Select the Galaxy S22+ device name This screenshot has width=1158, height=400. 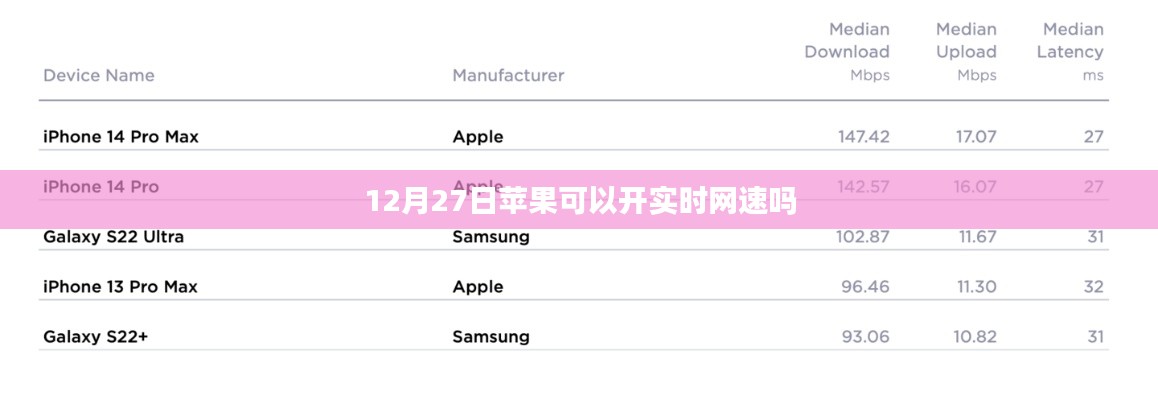(x=96, y=337)
